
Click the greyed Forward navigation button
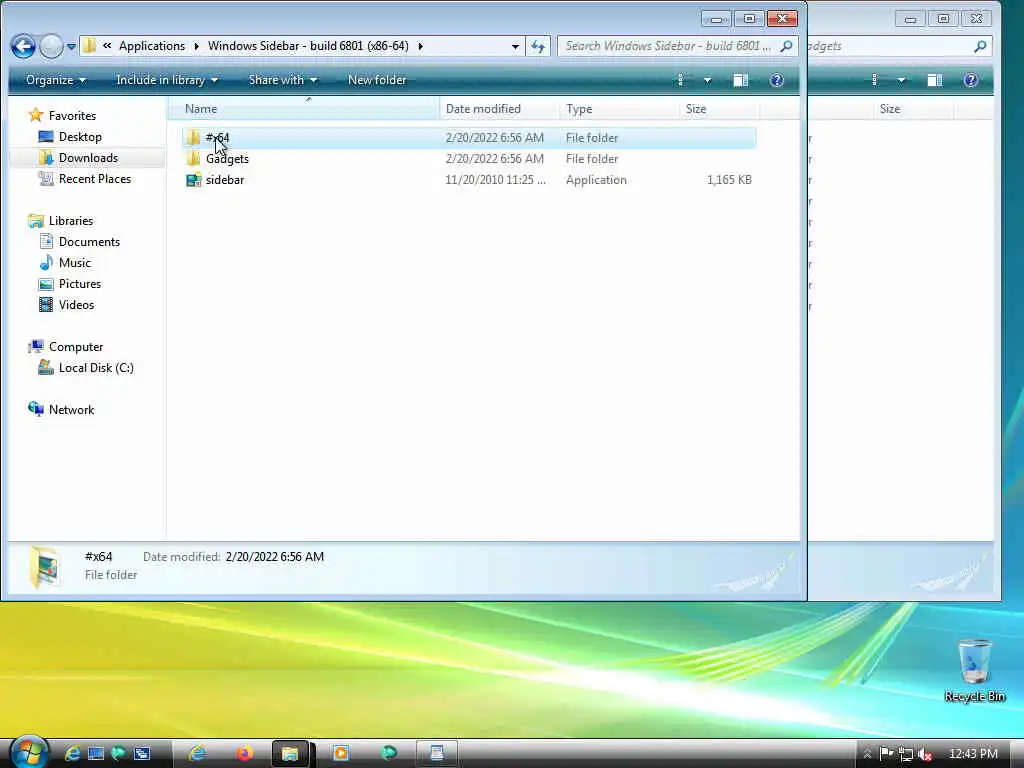click(51, 46)
